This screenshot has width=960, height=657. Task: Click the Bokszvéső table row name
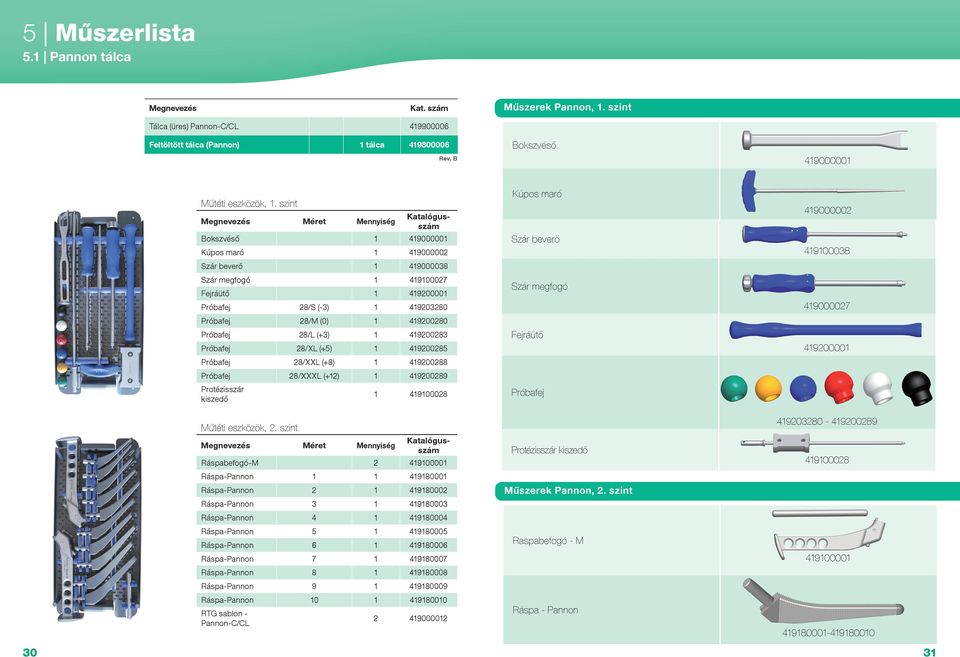pyautogui.click(x=220, y=239)
